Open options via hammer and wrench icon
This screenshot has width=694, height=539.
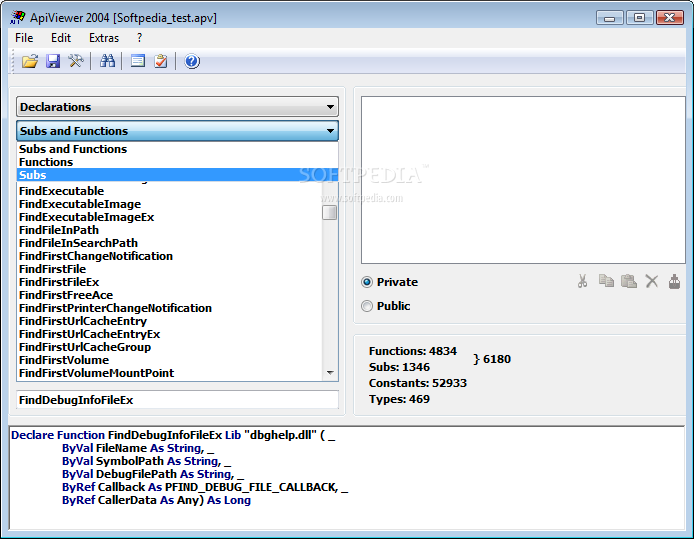(x=76, y=61)
